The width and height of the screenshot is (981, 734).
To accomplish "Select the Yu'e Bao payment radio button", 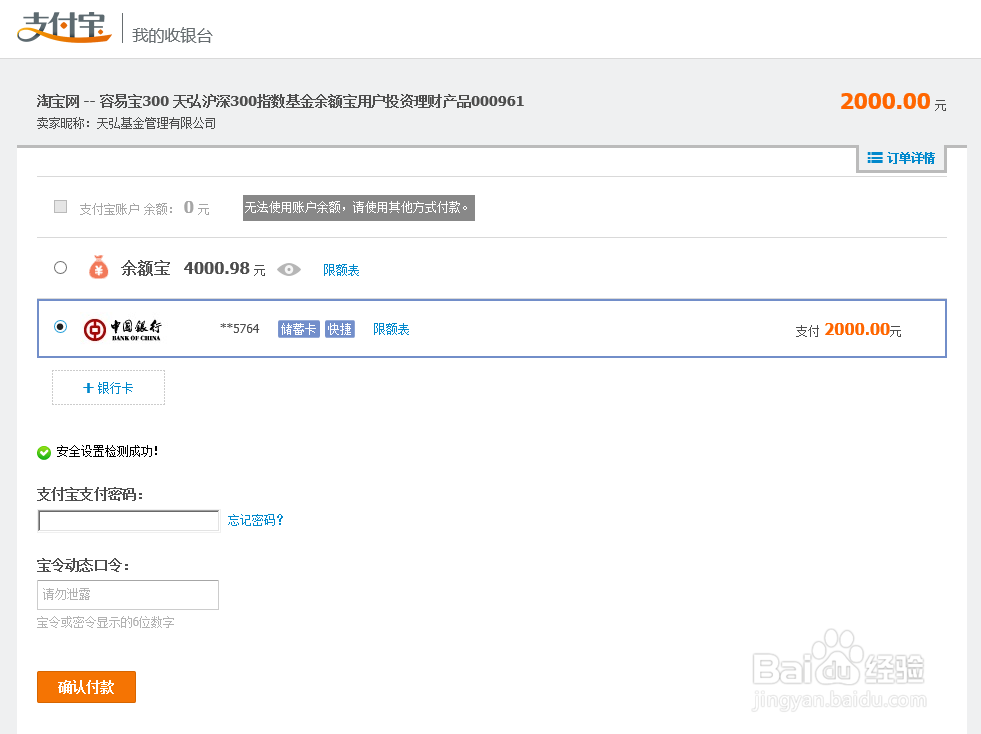I will point(61,268).
